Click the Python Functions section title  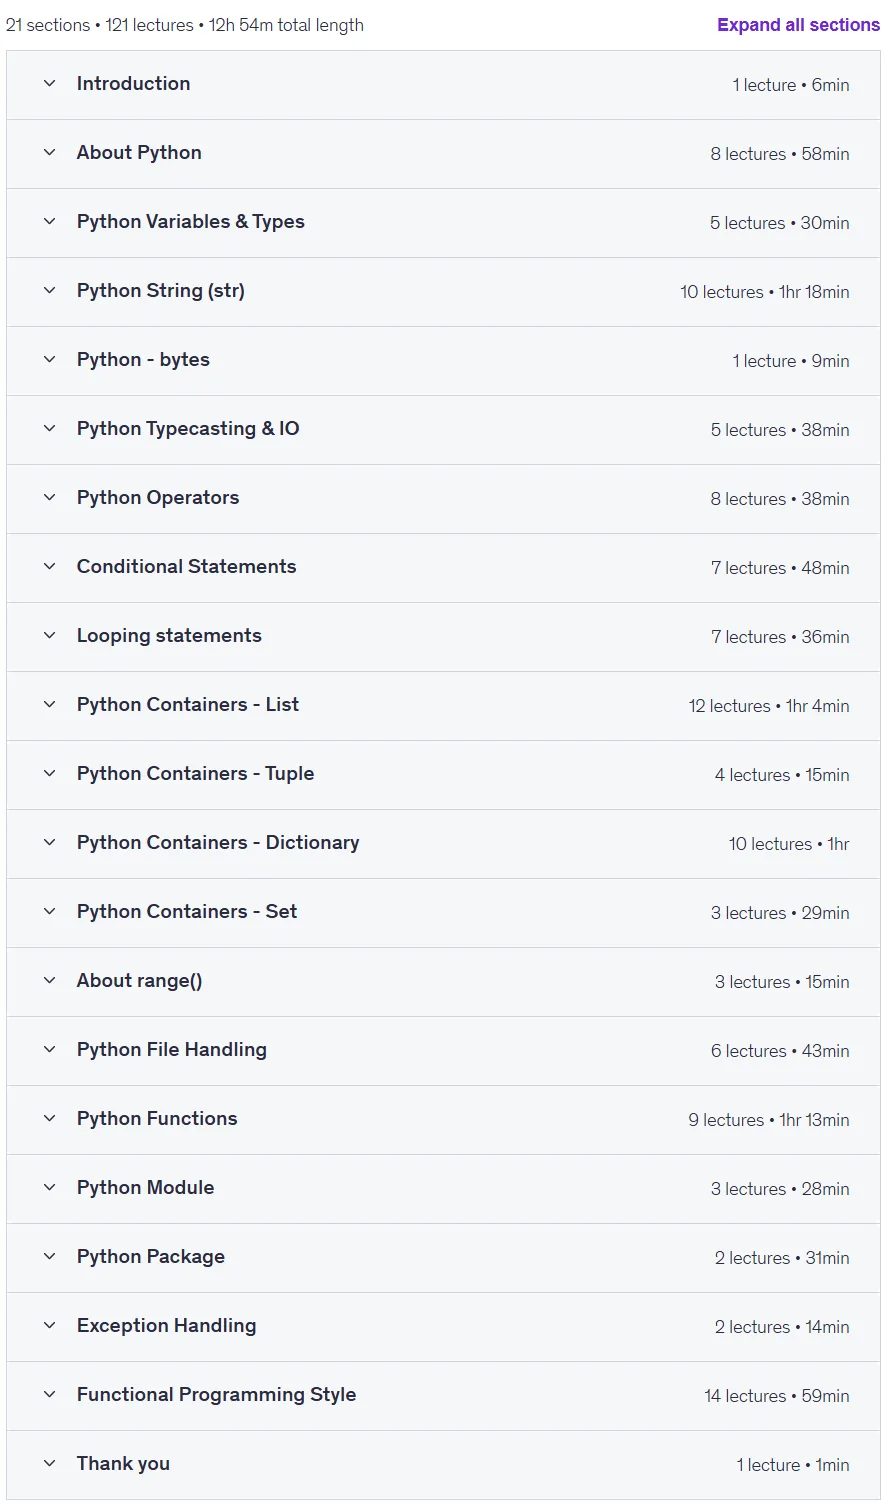click(x=157, y=1119)
